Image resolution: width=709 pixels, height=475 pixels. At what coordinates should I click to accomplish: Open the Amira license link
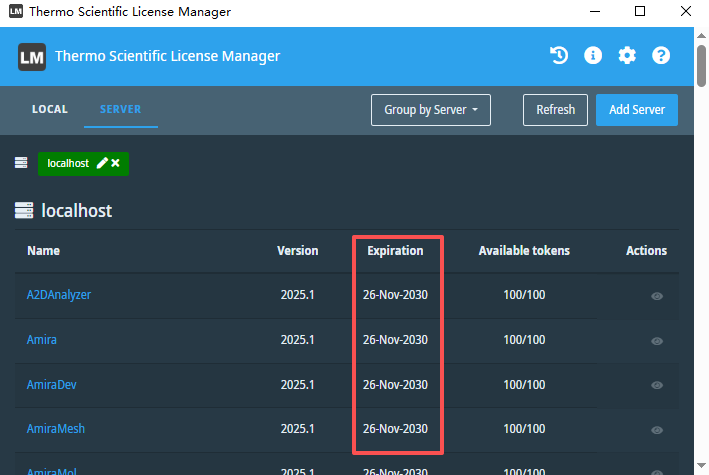[42, 340]
